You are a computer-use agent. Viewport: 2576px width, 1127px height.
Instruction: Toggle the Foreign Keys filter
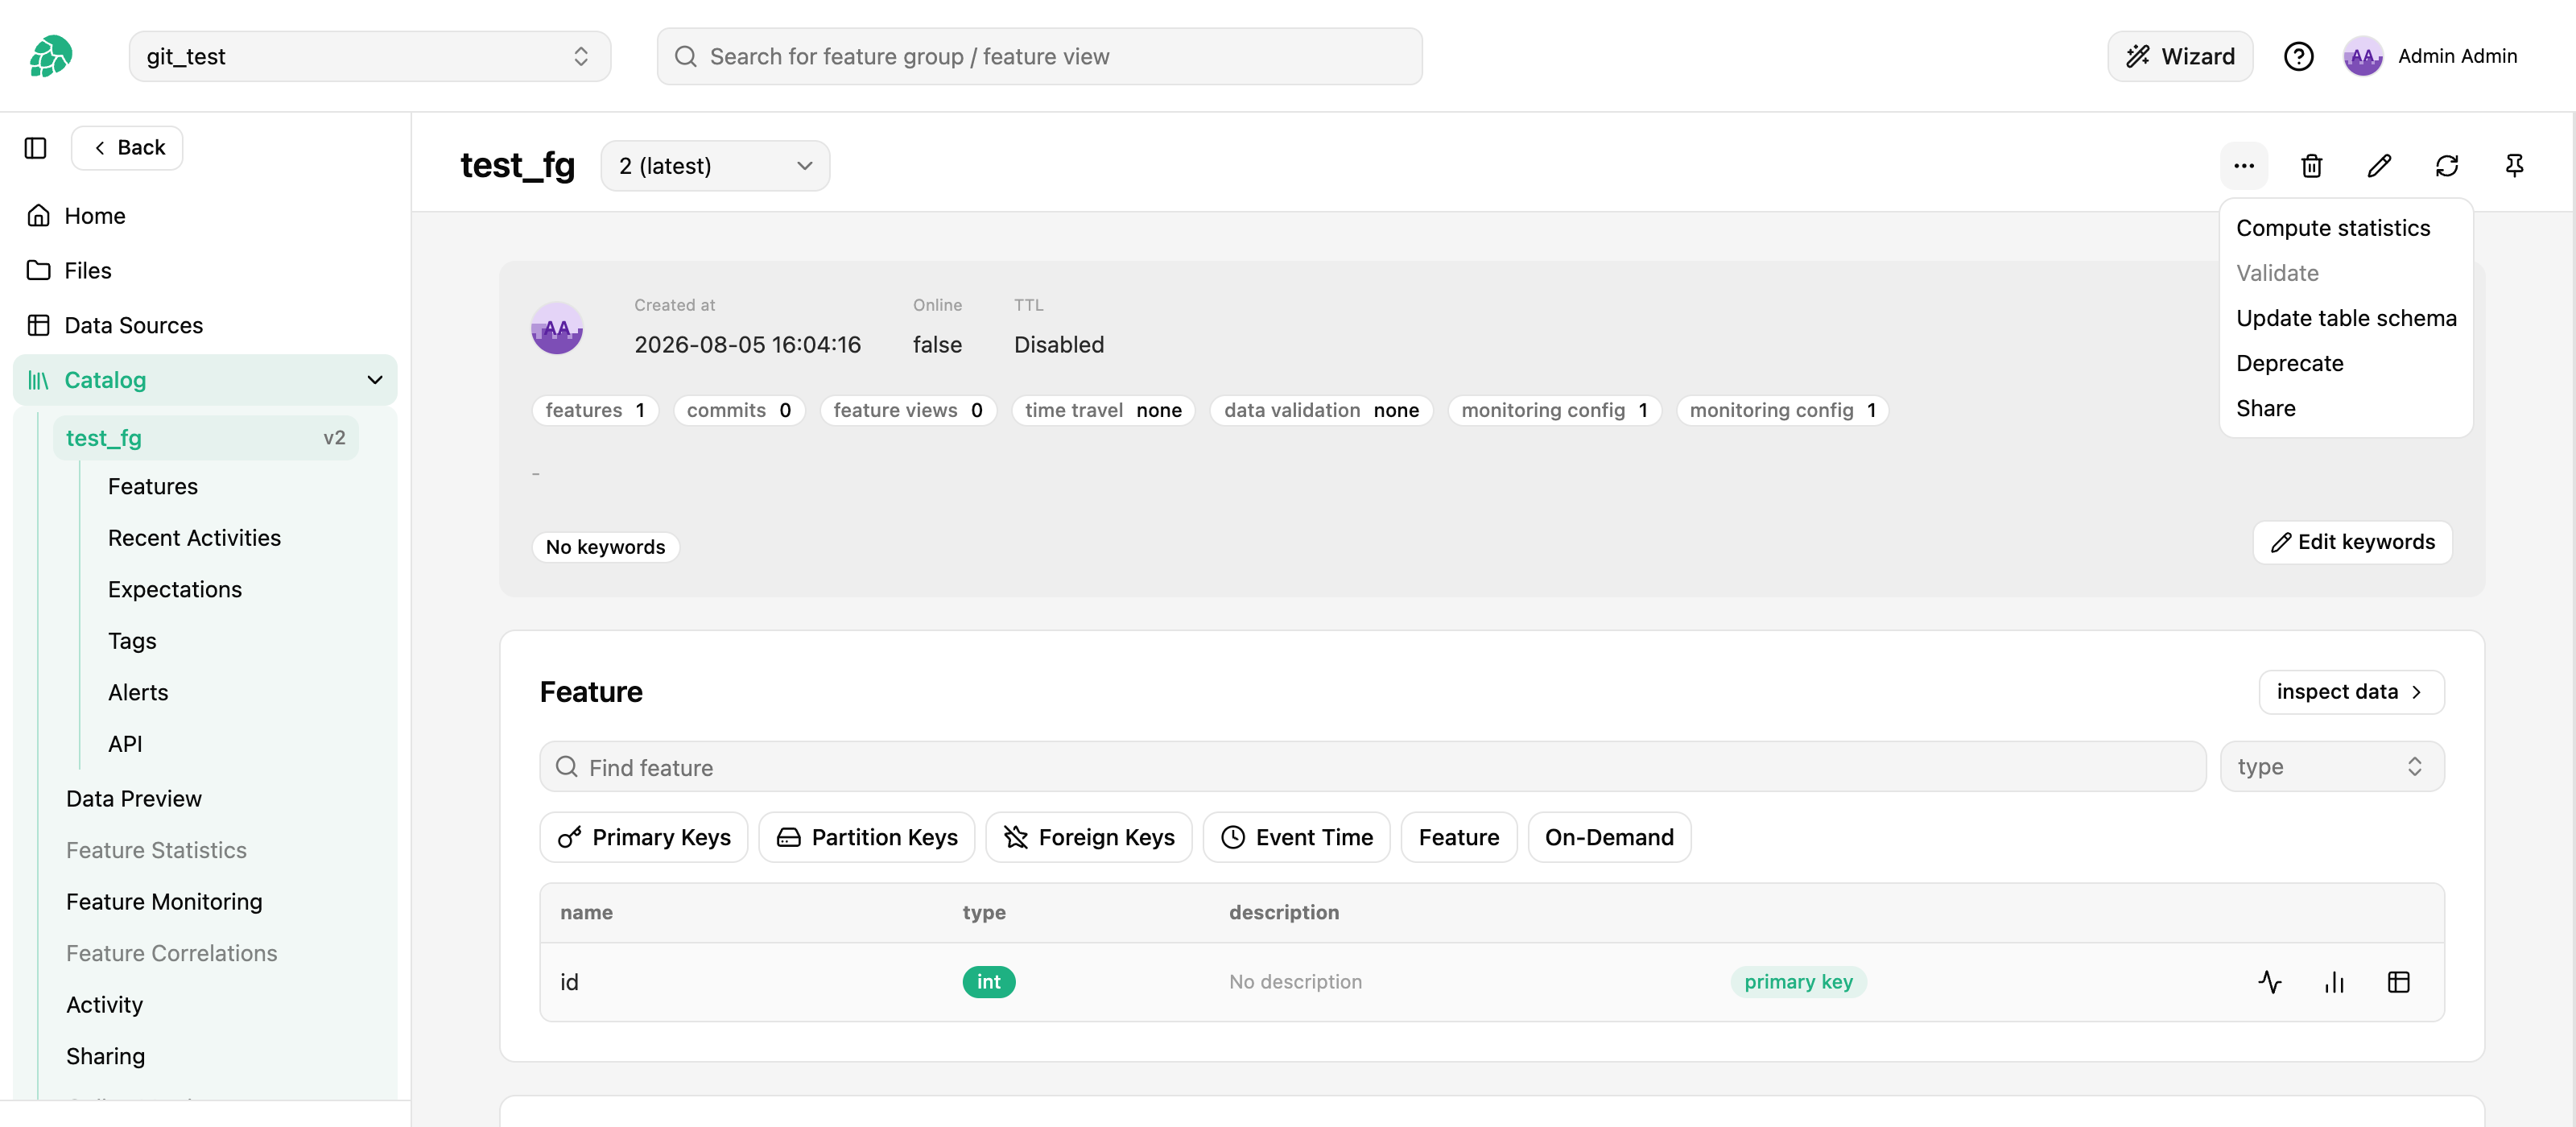pyautogui.click(x=1089, y=837)
